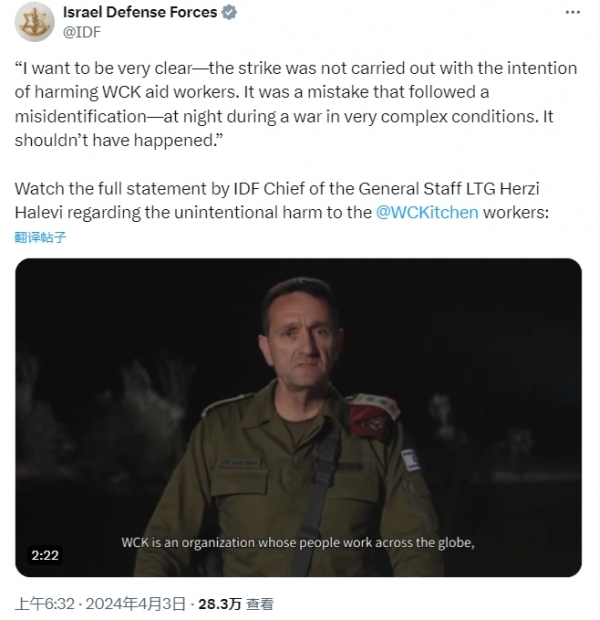Click the video subtitle about WCK organization
The image size is (600, 620).
click(x=298, y=542)
